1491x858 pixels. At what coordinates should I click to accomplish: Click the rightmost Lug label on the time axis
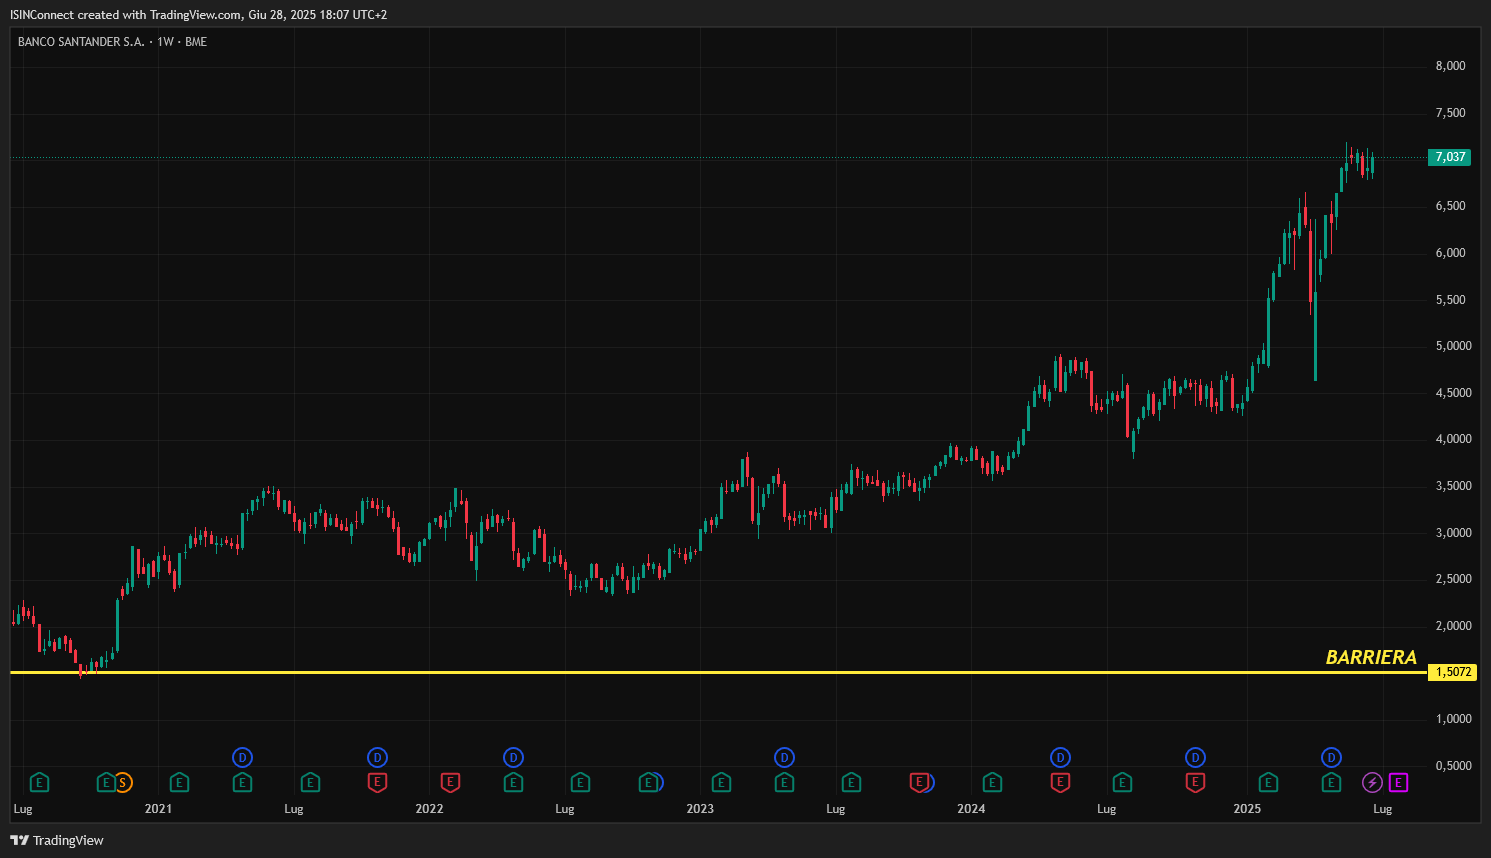click(x=1382, y=809)
